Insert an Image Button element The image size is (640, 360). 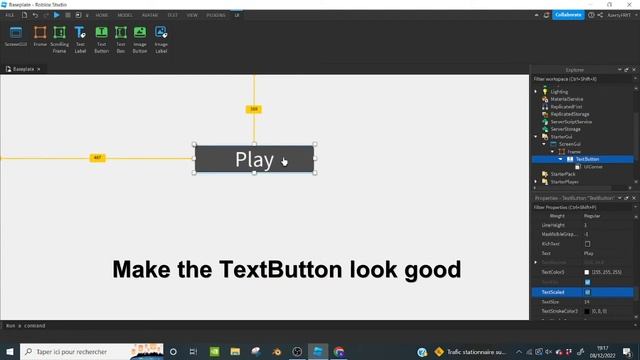click(140, 40)
